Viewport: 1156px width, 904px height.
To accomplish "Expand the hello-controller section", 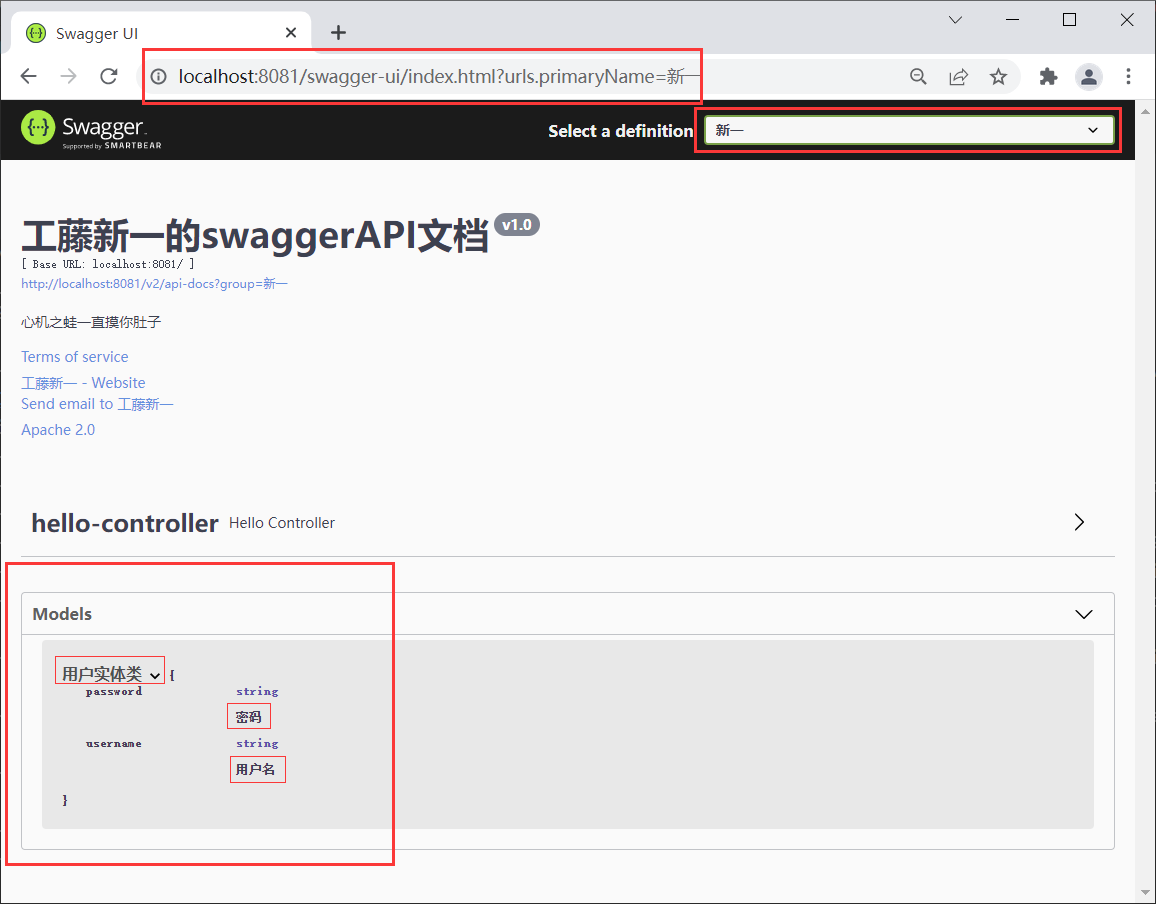I will (1078, 522).
